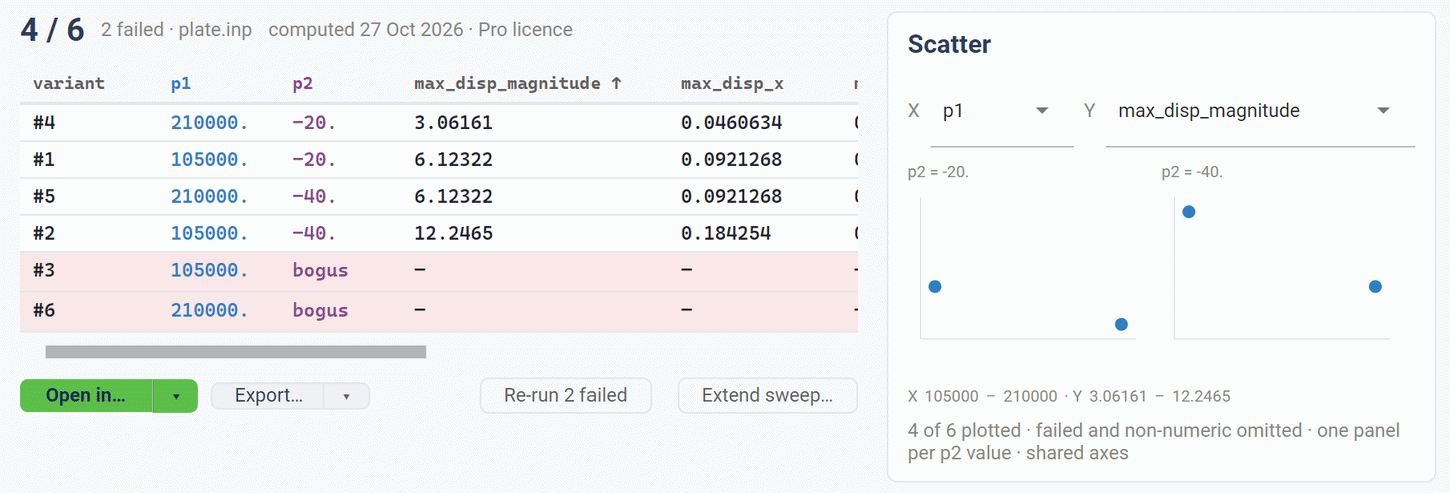1450x493 pixels.
Task: Click the Export… button
Action: point(268,396)
